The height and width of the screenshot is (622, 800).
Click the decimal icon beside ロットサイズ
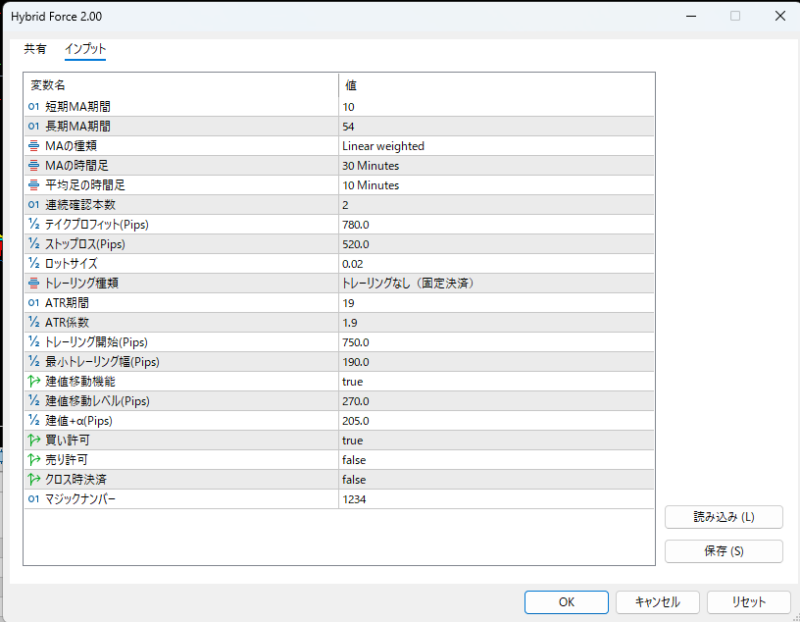34,264
